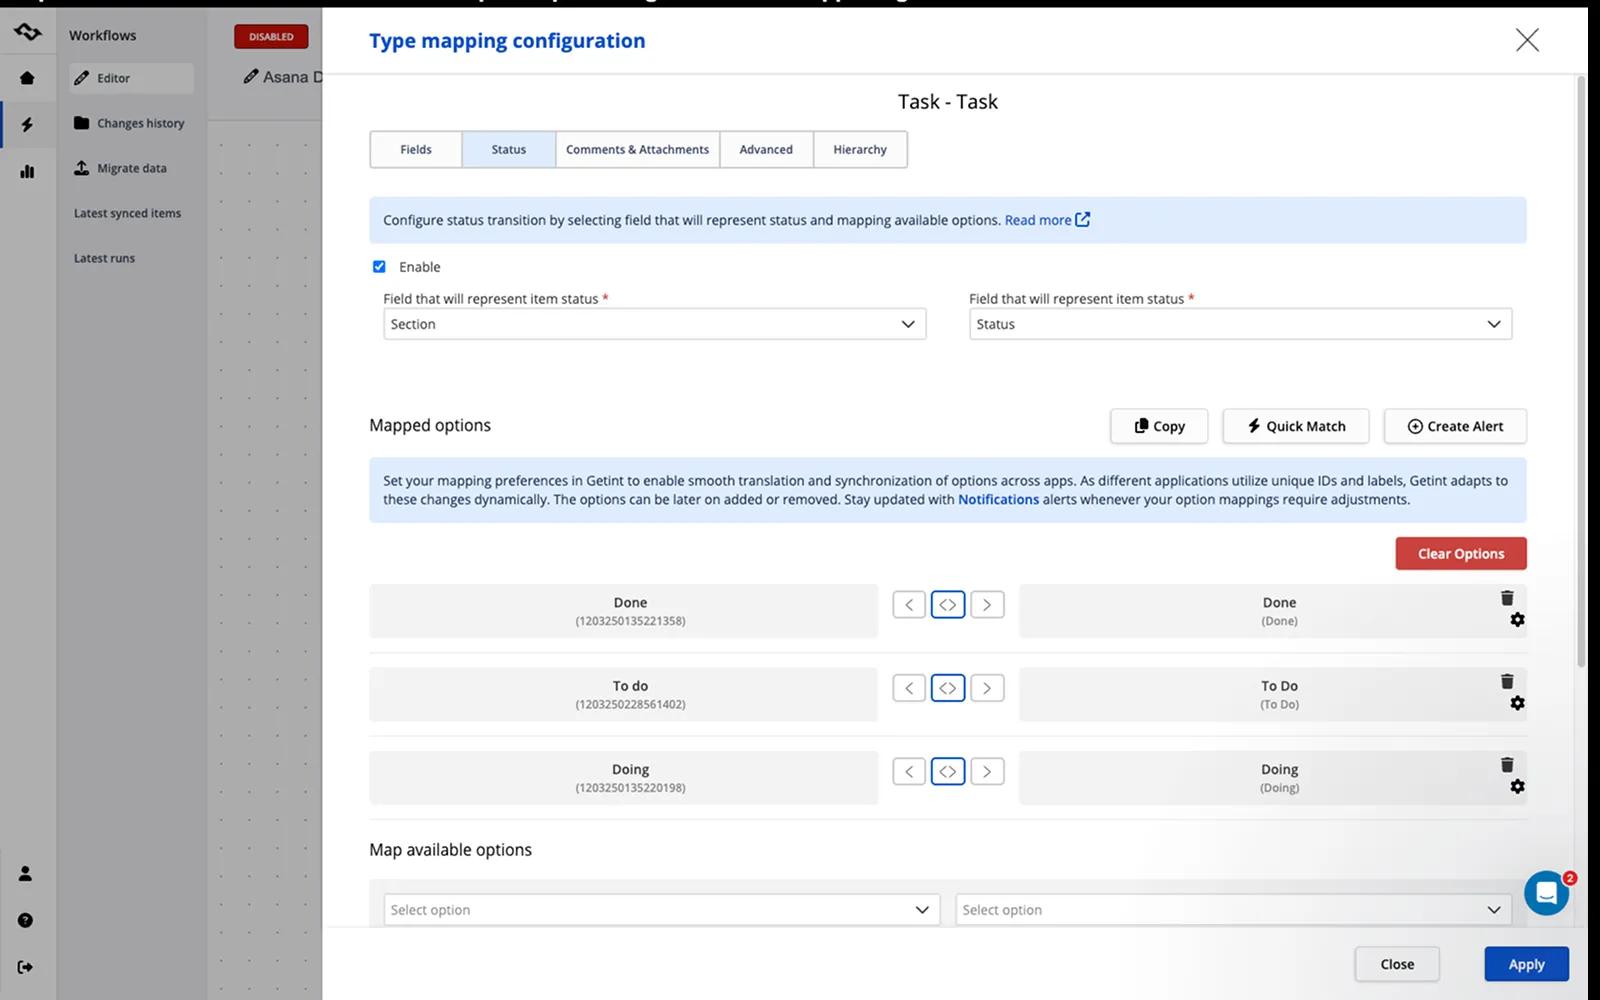This screenshot has width=1600, height=1000.
Task: Expand left Select option dropdown
Action: point(662,910)
